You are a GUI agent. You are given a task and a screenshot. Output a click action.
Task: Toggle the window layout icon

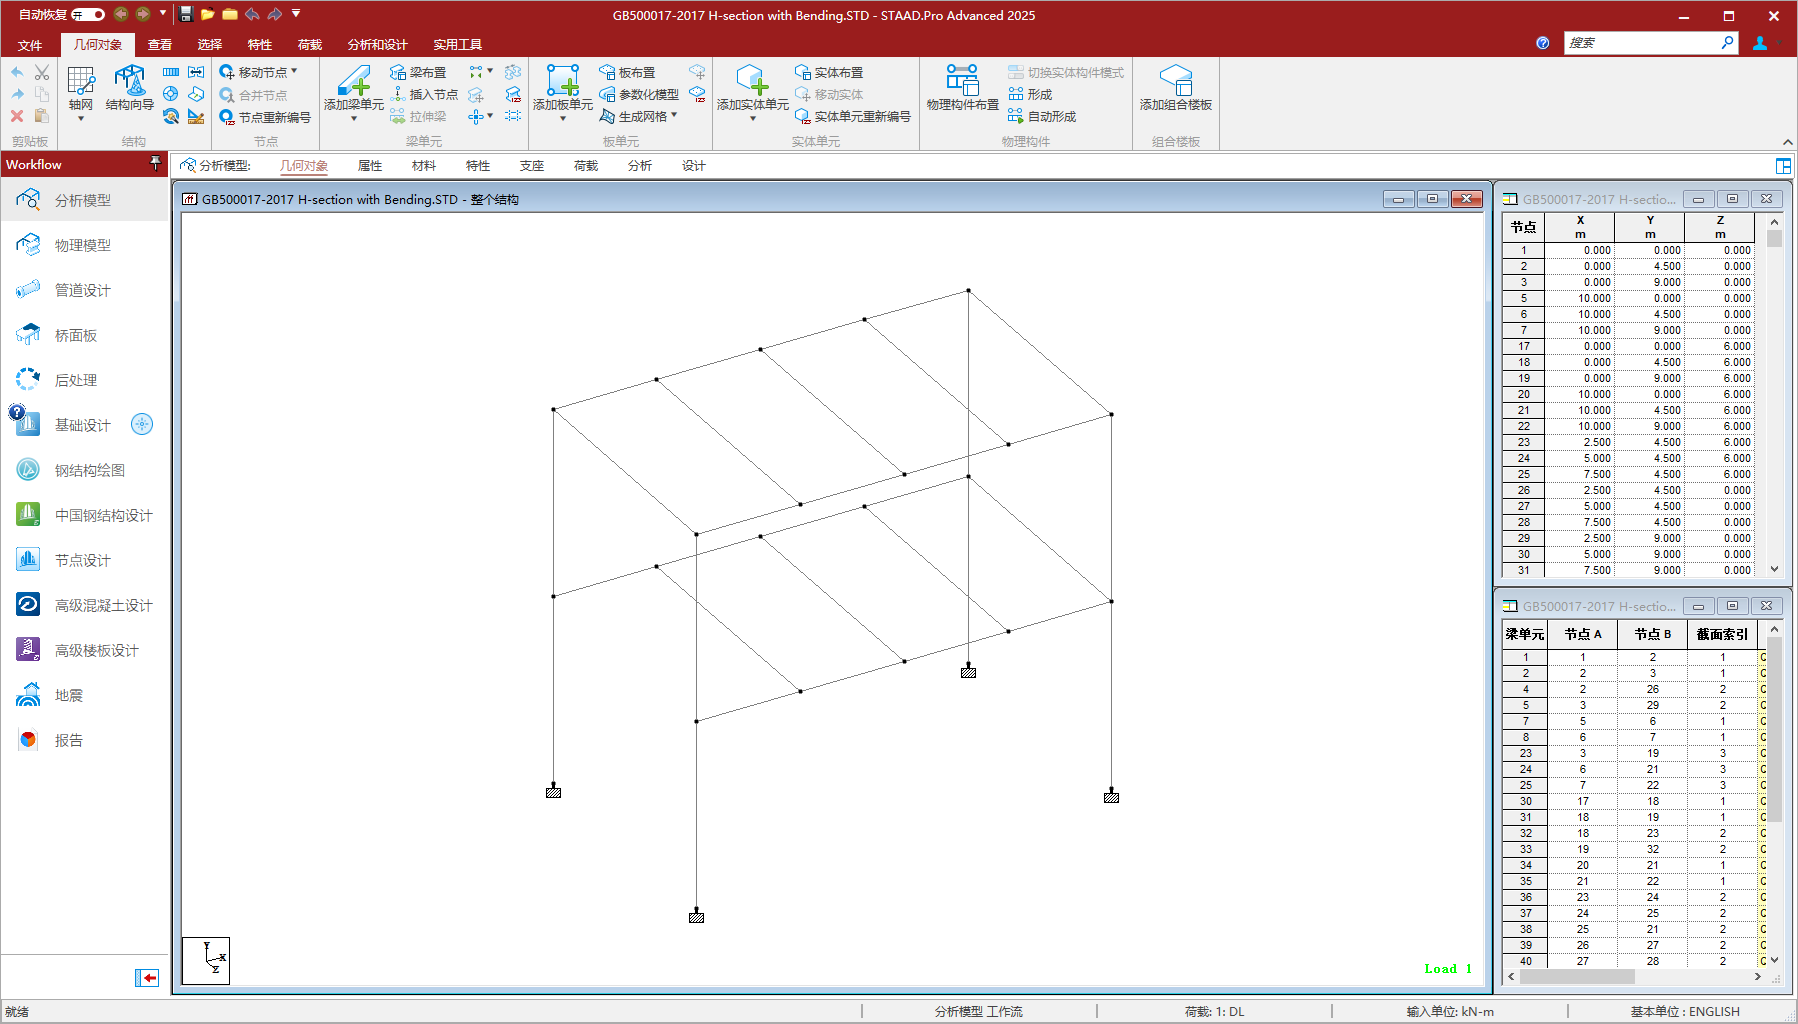pyautogui.click(x=1783, y=166)
